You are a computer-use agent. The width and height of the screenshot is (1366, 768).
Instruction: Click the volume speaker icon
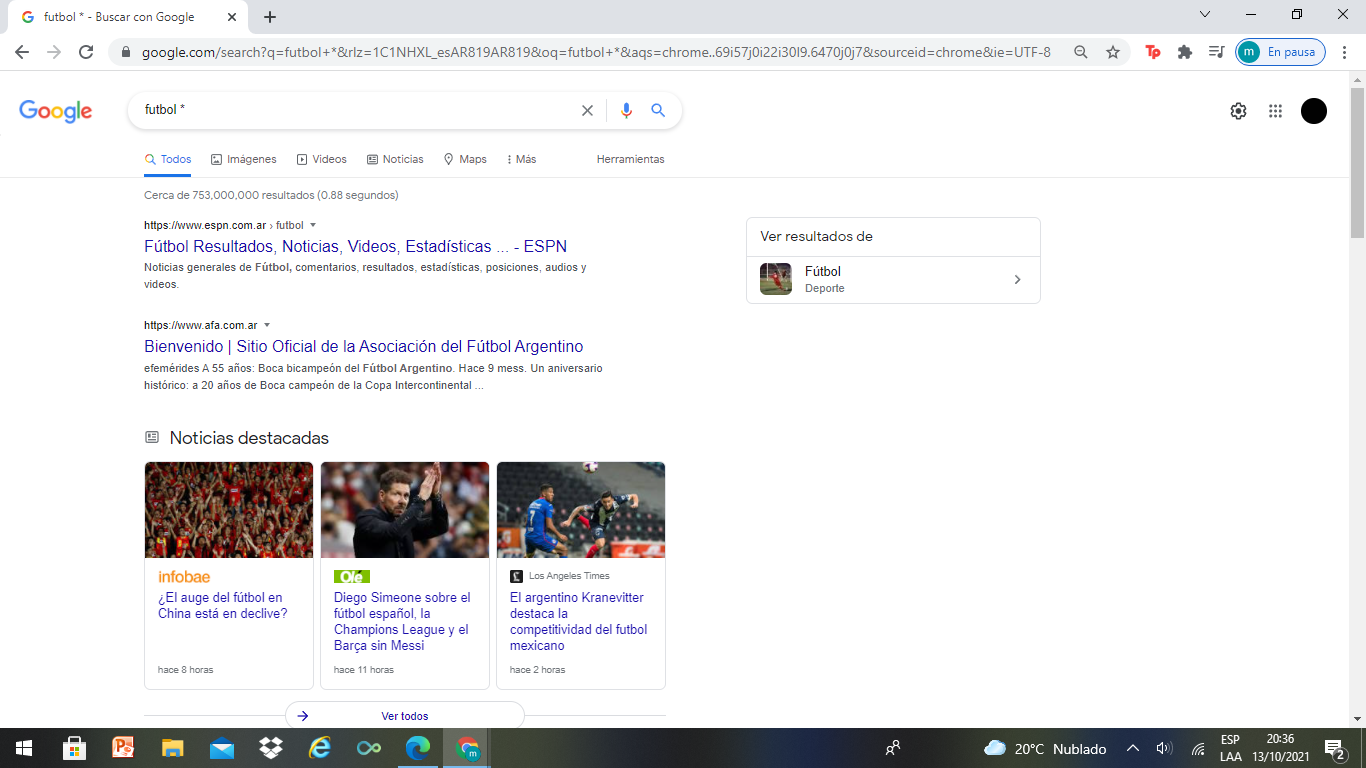[1164, 748]
